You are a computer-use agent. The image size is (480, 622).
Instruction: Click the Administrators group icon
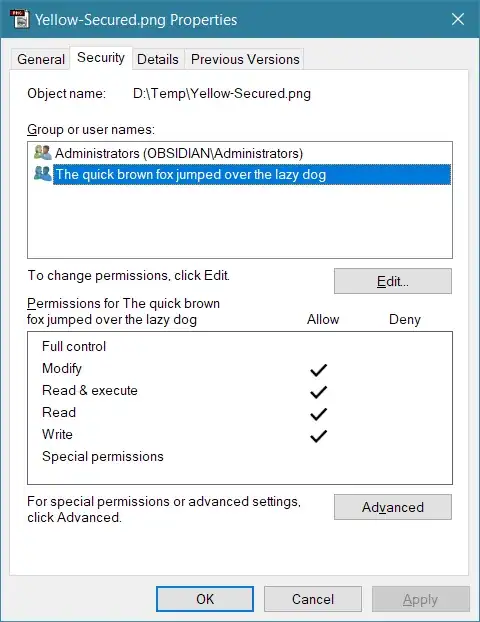click(x=42, y=153)
